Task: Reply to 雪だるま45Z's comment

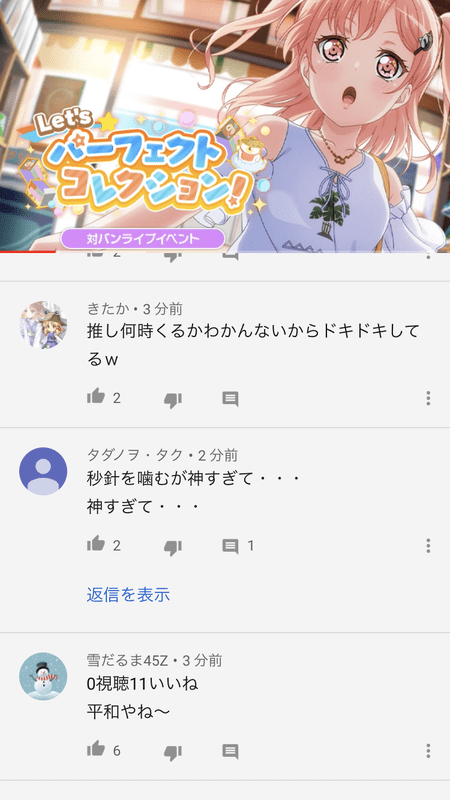Action: pyautogui.click(x=231, y=752)
